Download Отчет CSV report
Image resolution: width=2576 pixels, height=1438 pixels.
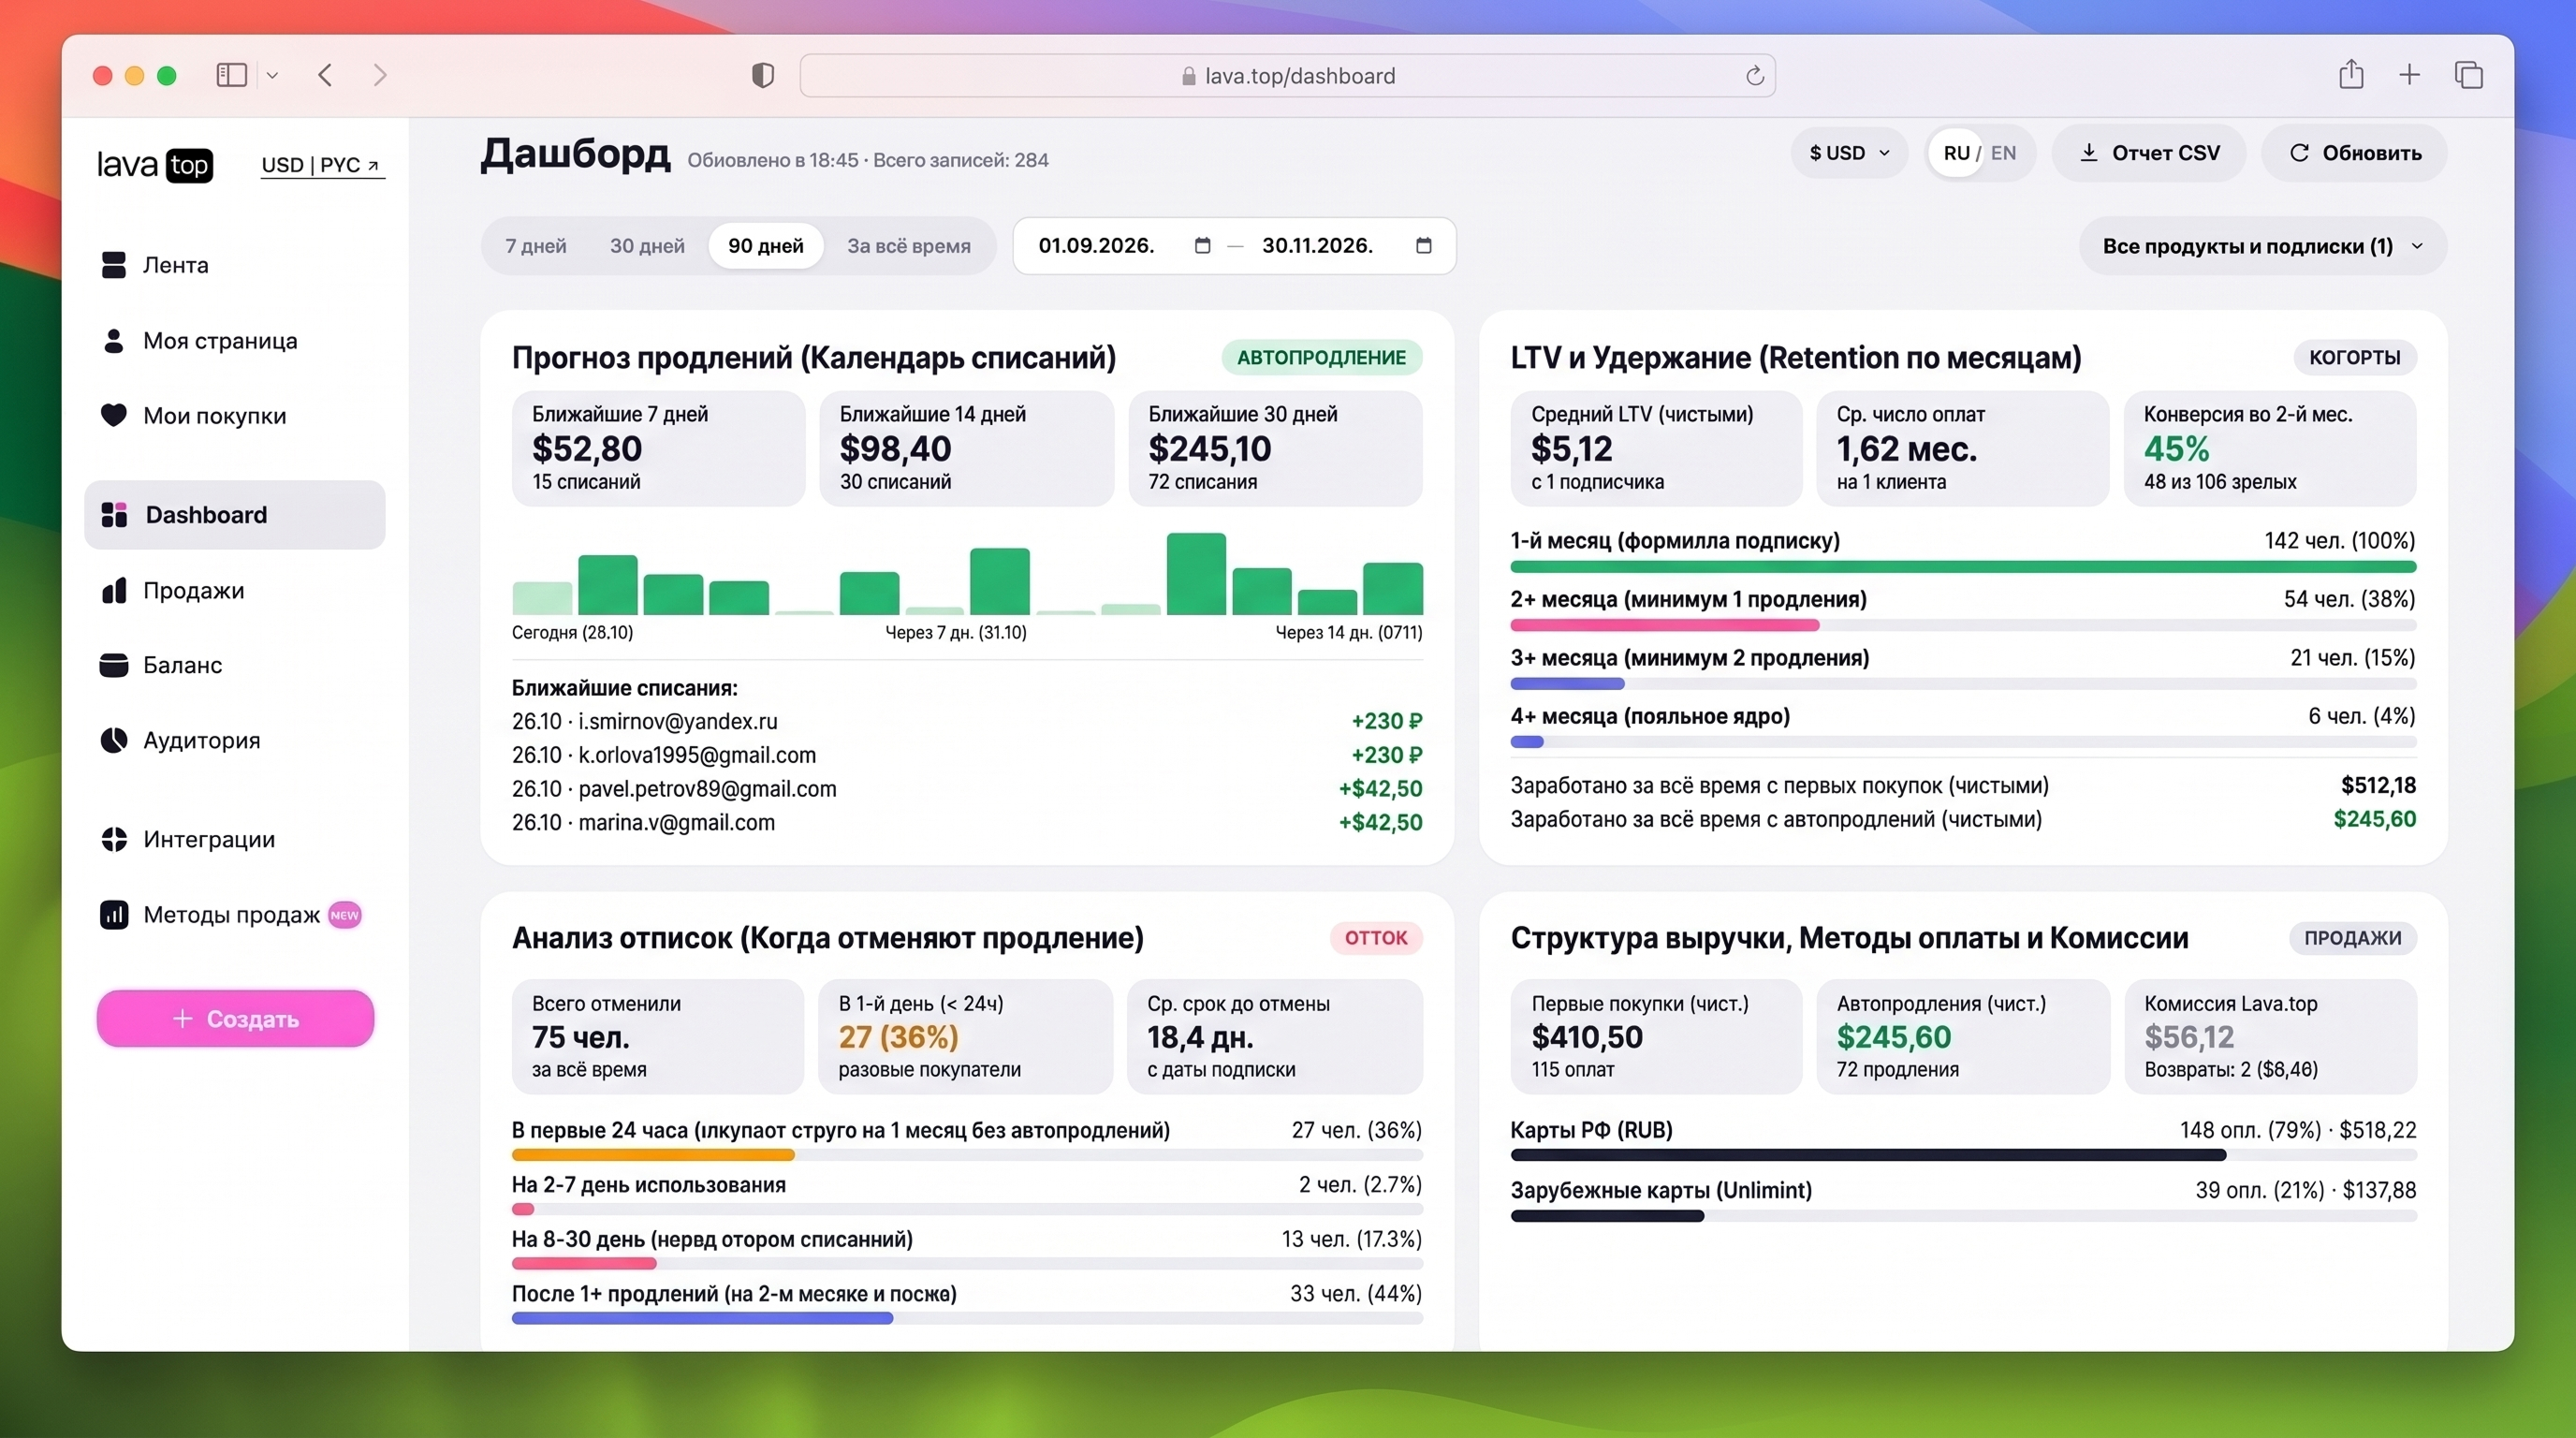click(x=2149, y=153)
